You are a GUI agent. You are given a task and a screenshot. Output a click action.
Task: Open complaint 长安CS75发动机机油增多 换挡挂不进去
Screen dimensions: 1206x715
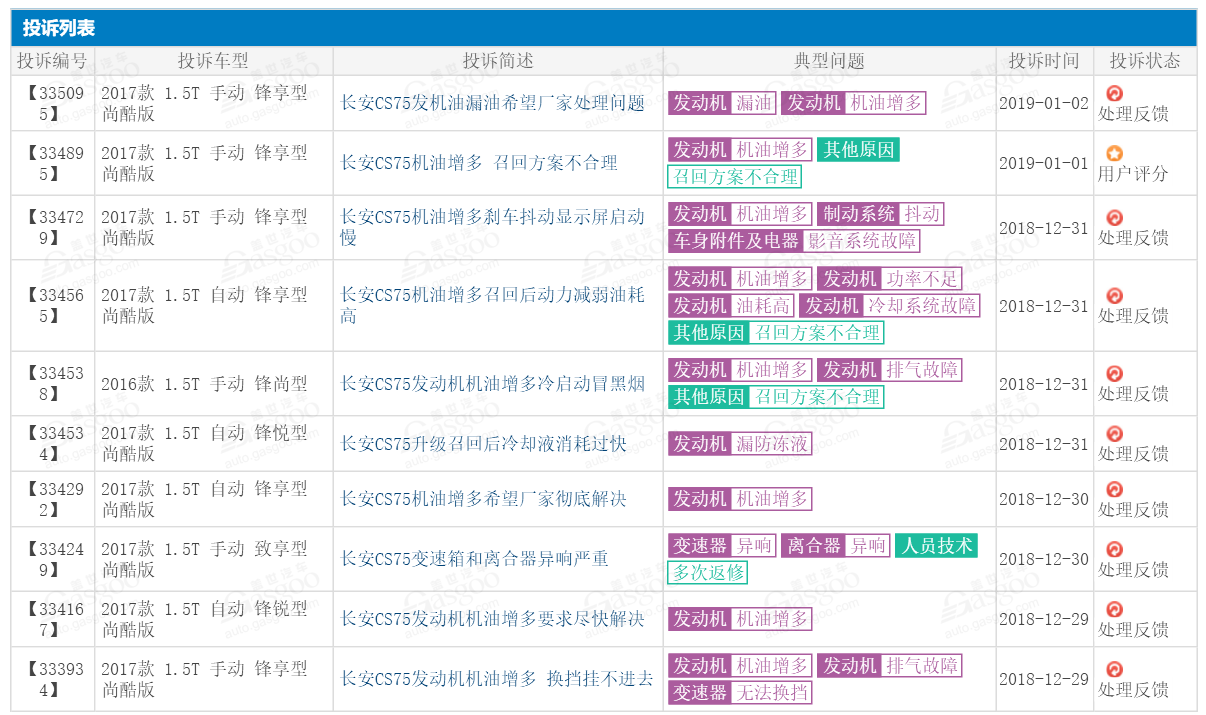497,679
